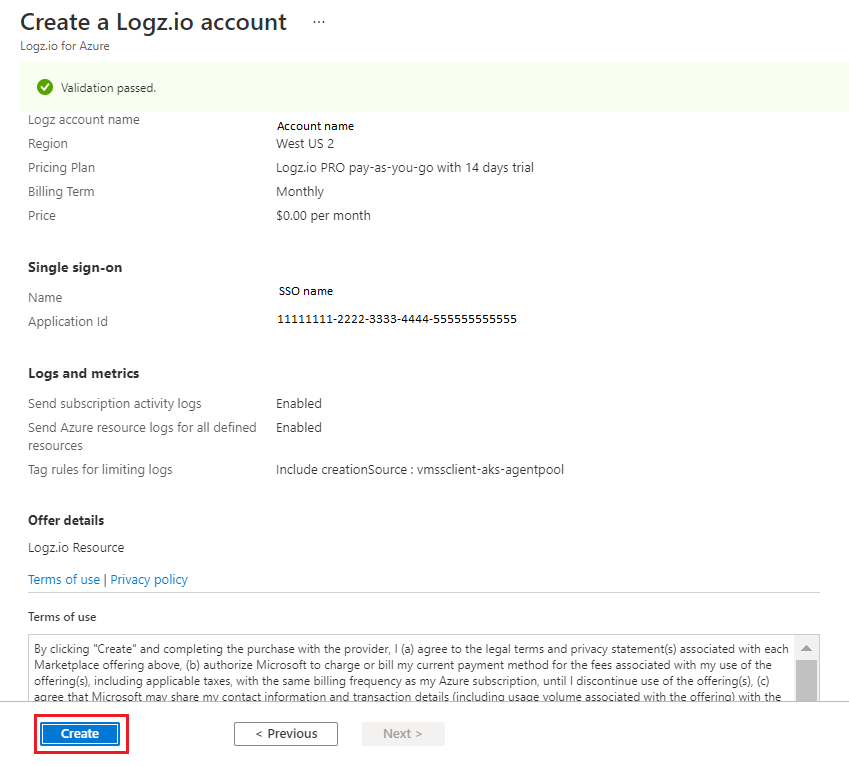This screenshot has width=849, height=766.
Task: Click the 'Billing Term' label
Action: [61, 192]
